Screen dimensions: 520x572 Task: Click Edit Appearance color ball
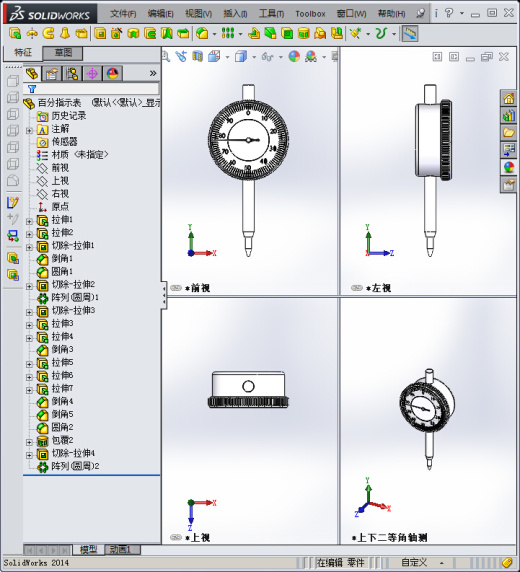point(294,57)
